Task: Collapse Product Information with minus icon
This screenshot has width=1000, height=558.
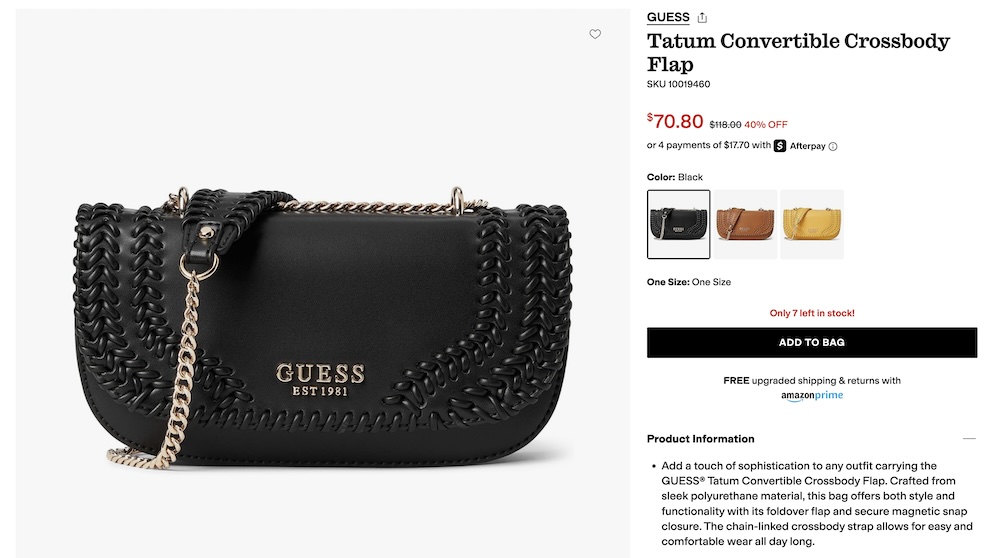Action: tap(969, 439)
